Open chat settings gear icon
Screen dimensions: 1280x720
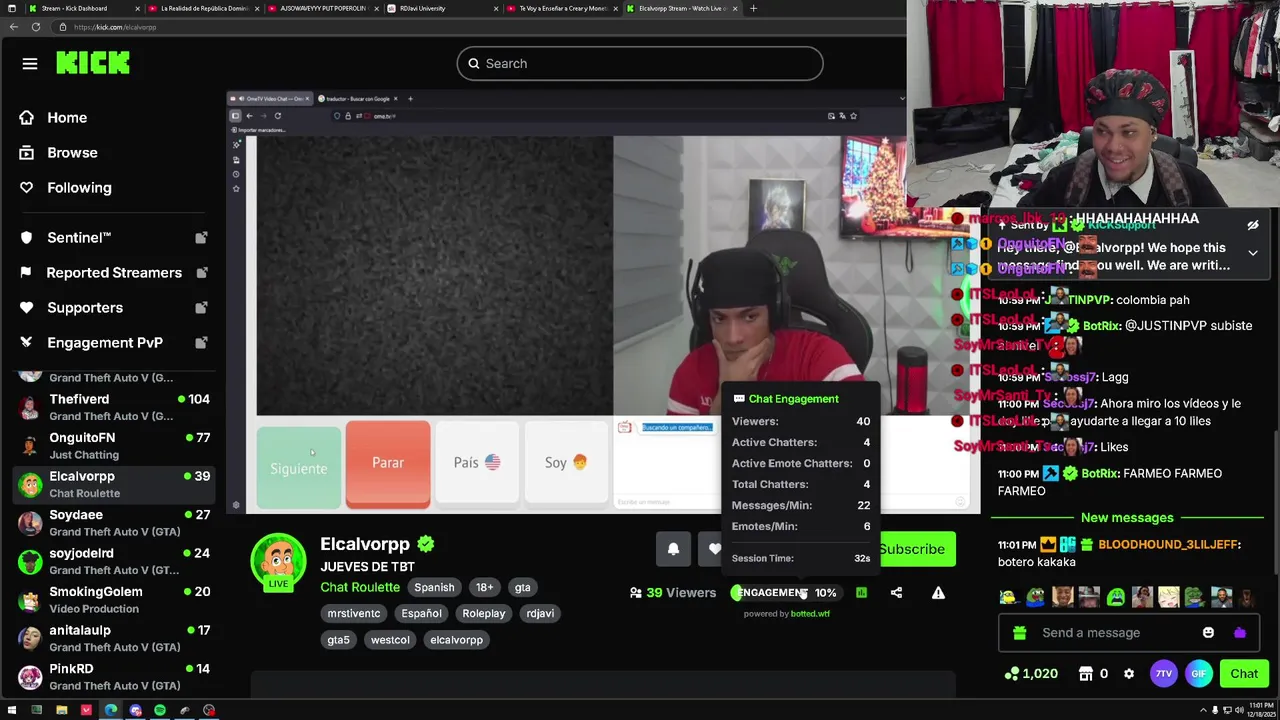(x=1129, y=674)
